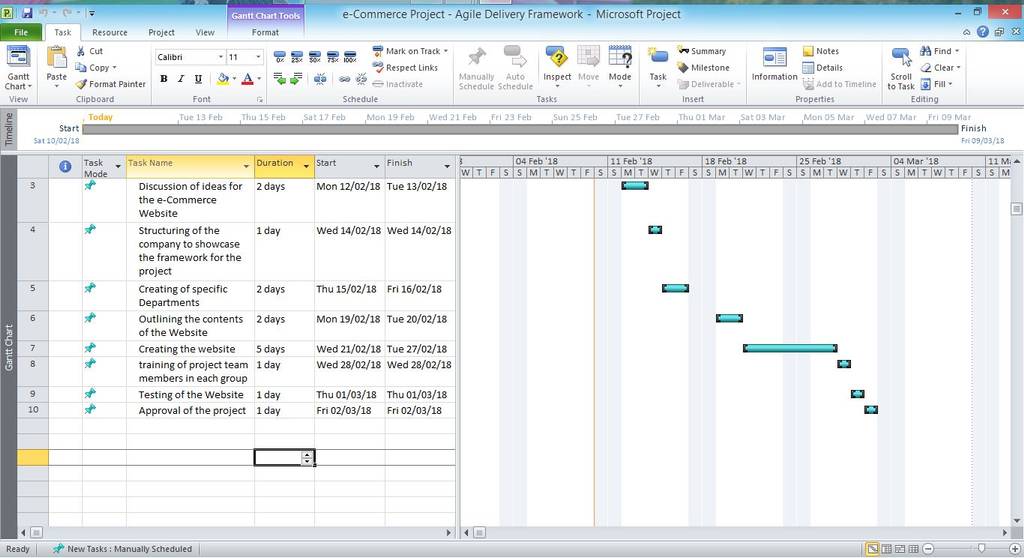Click the task table horizontal scrollbar right arrow
The width and height of the screenshot is (1024, 558).
click(x=449, y=533)
